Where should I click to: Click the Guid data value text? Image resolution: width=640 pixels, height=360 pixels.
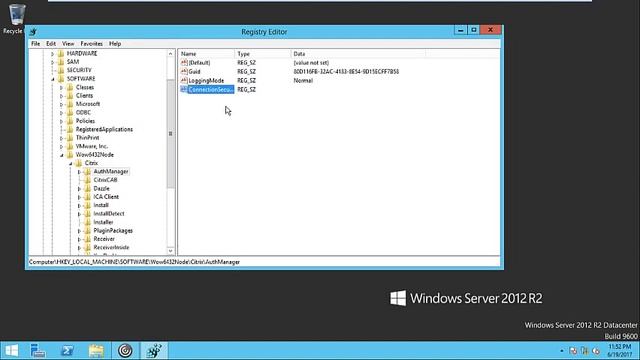tap(346, 71)
